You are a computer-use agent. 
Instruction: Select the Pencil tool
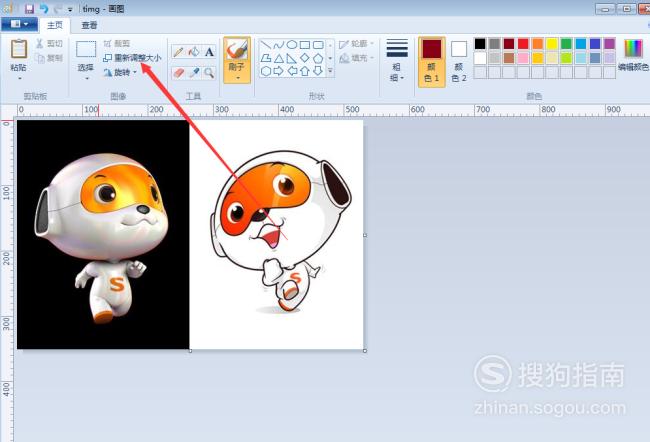click(179, 52)
